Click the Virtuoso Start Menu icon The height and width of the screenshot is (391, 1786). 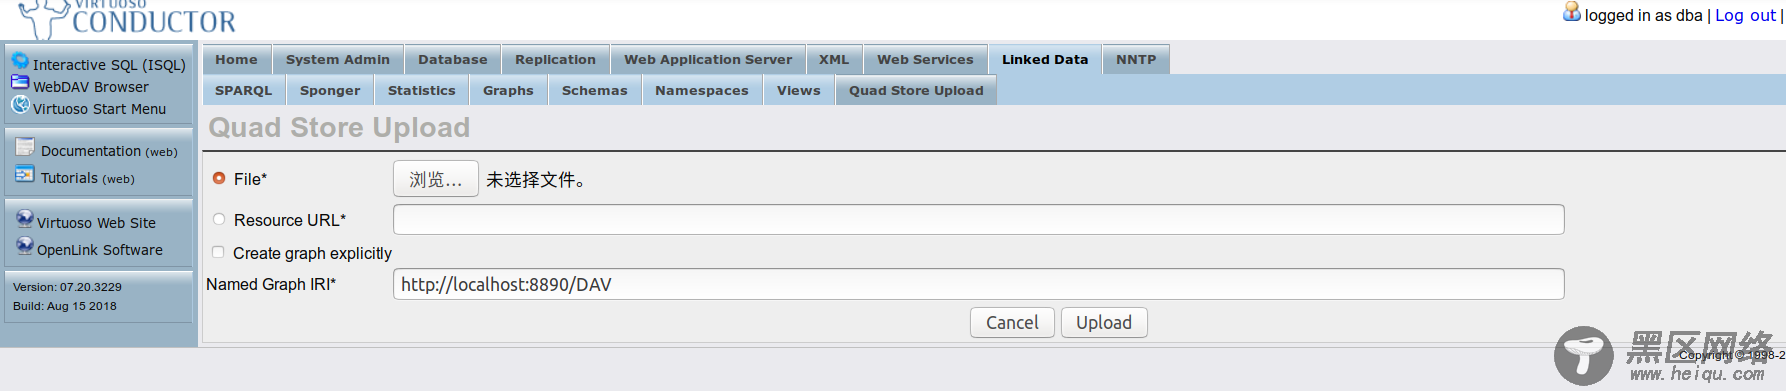[x=20, y=104]
